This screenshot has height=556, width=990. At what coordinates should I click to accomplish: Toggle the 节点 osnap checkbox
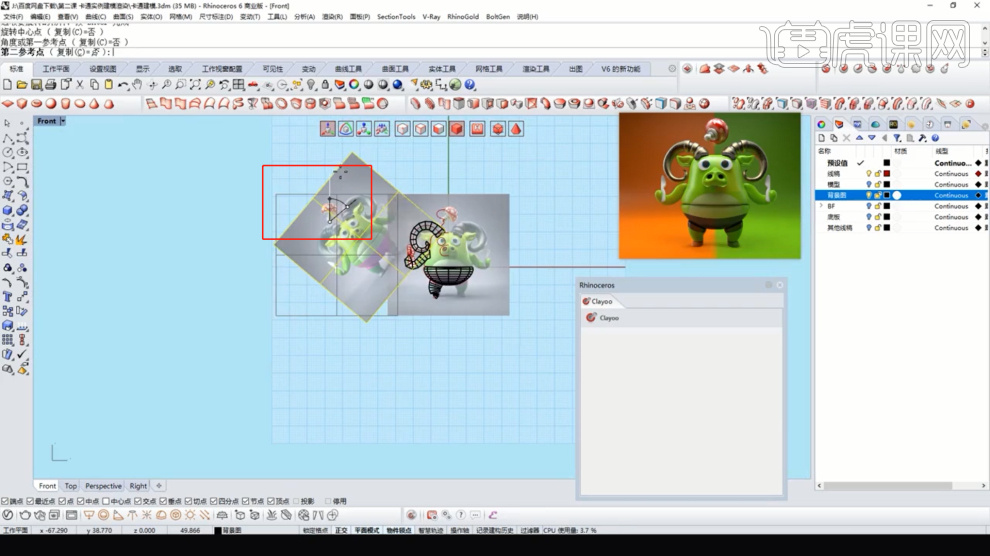point(246,501)
